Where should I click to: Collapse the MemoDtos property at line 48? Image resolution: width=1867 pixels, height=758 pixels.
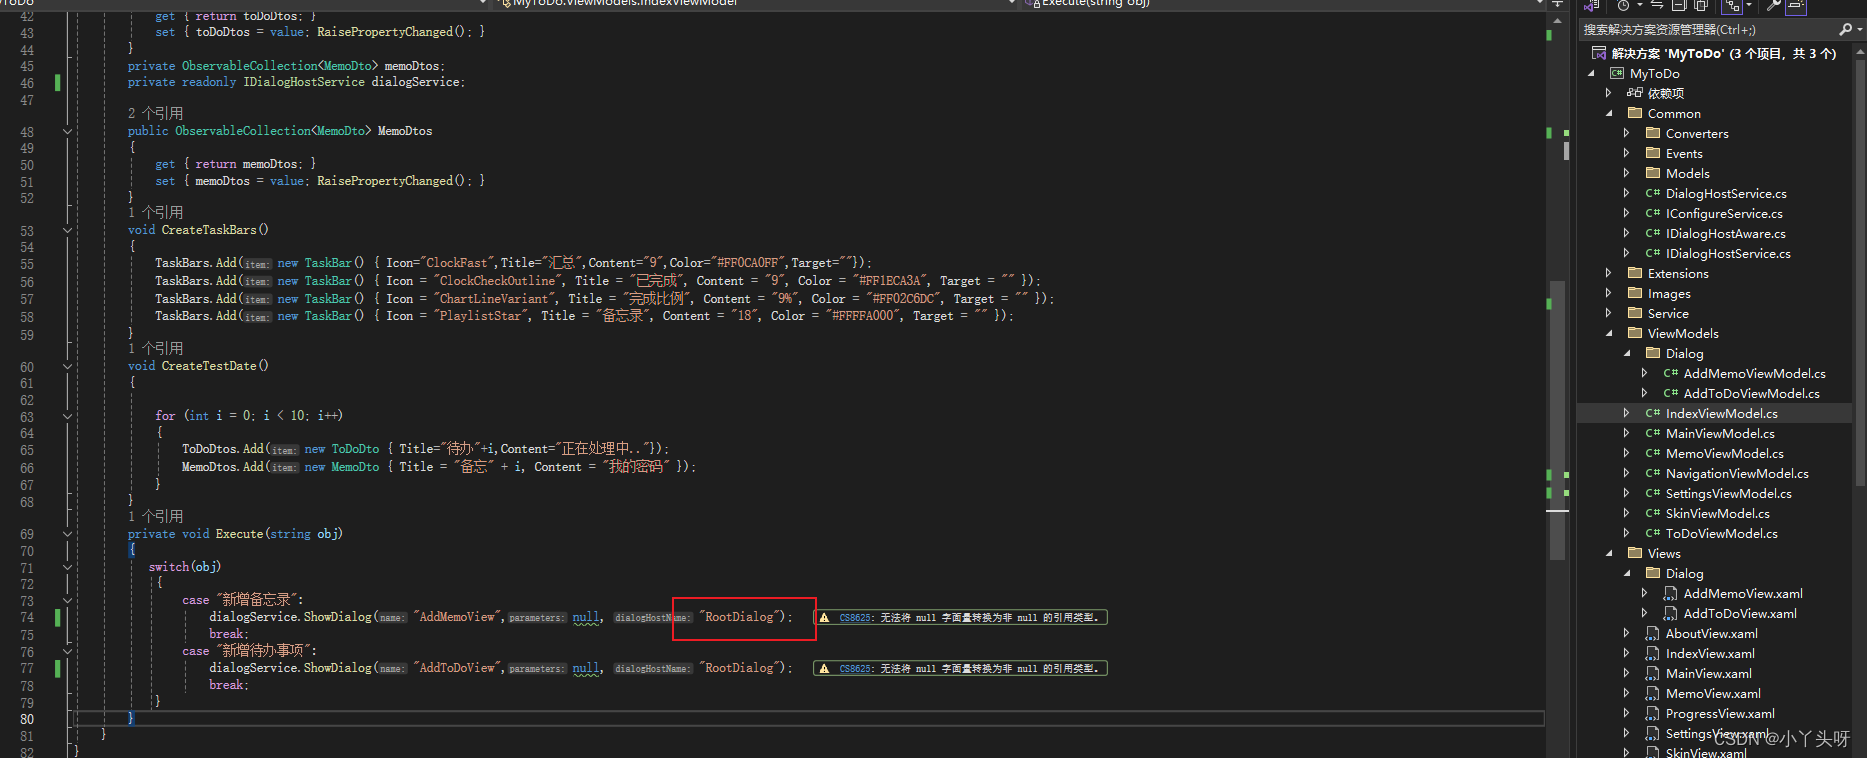pyautogui.click(x=67, y=132)
